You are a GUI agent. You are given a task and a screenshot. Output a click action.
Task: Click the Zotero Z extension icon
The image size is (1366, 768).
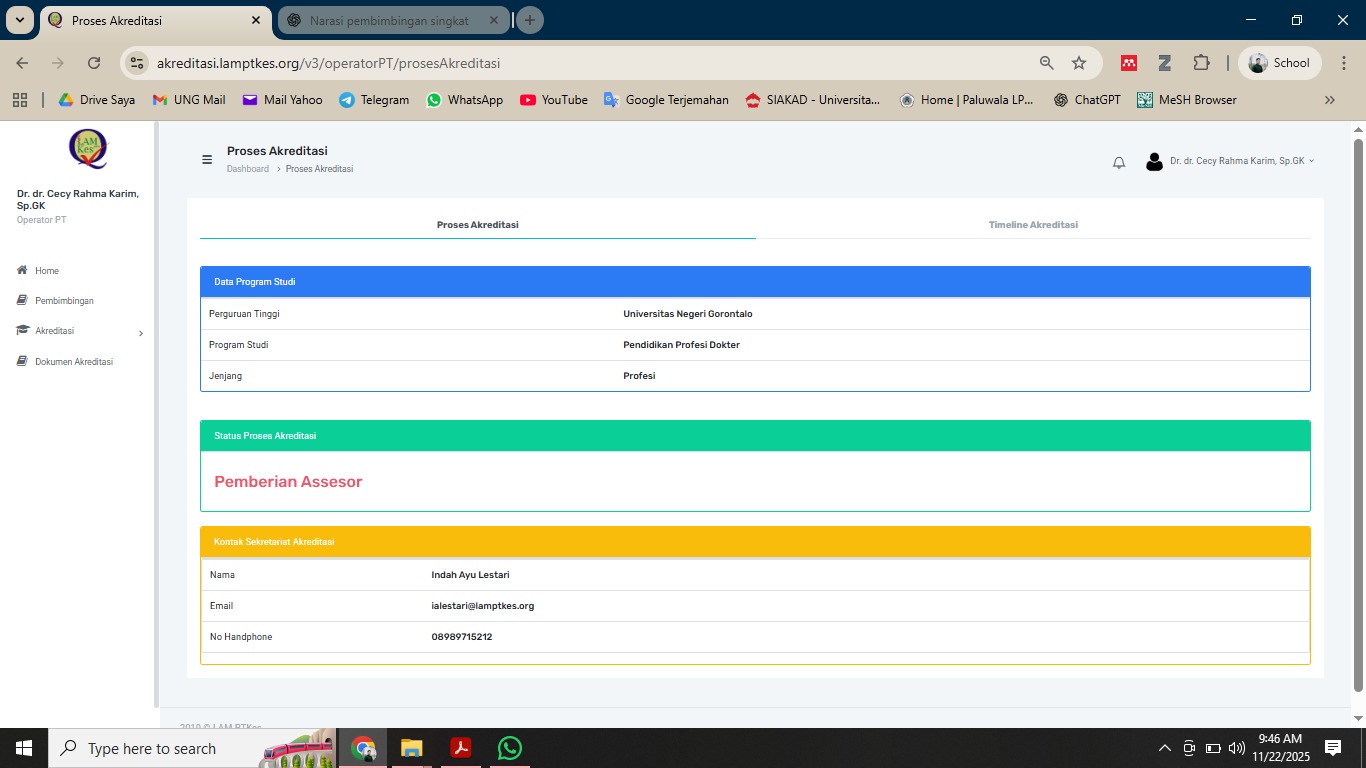[x=1165, y=62]
